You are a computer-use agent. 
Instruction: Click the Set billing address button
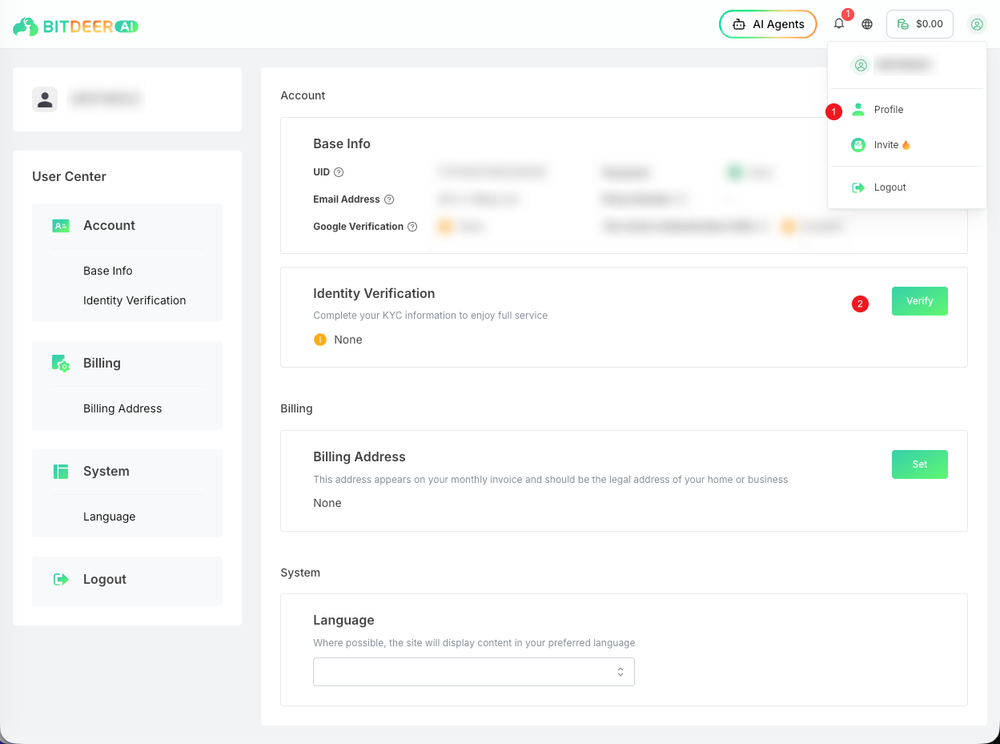coord(920,464)
